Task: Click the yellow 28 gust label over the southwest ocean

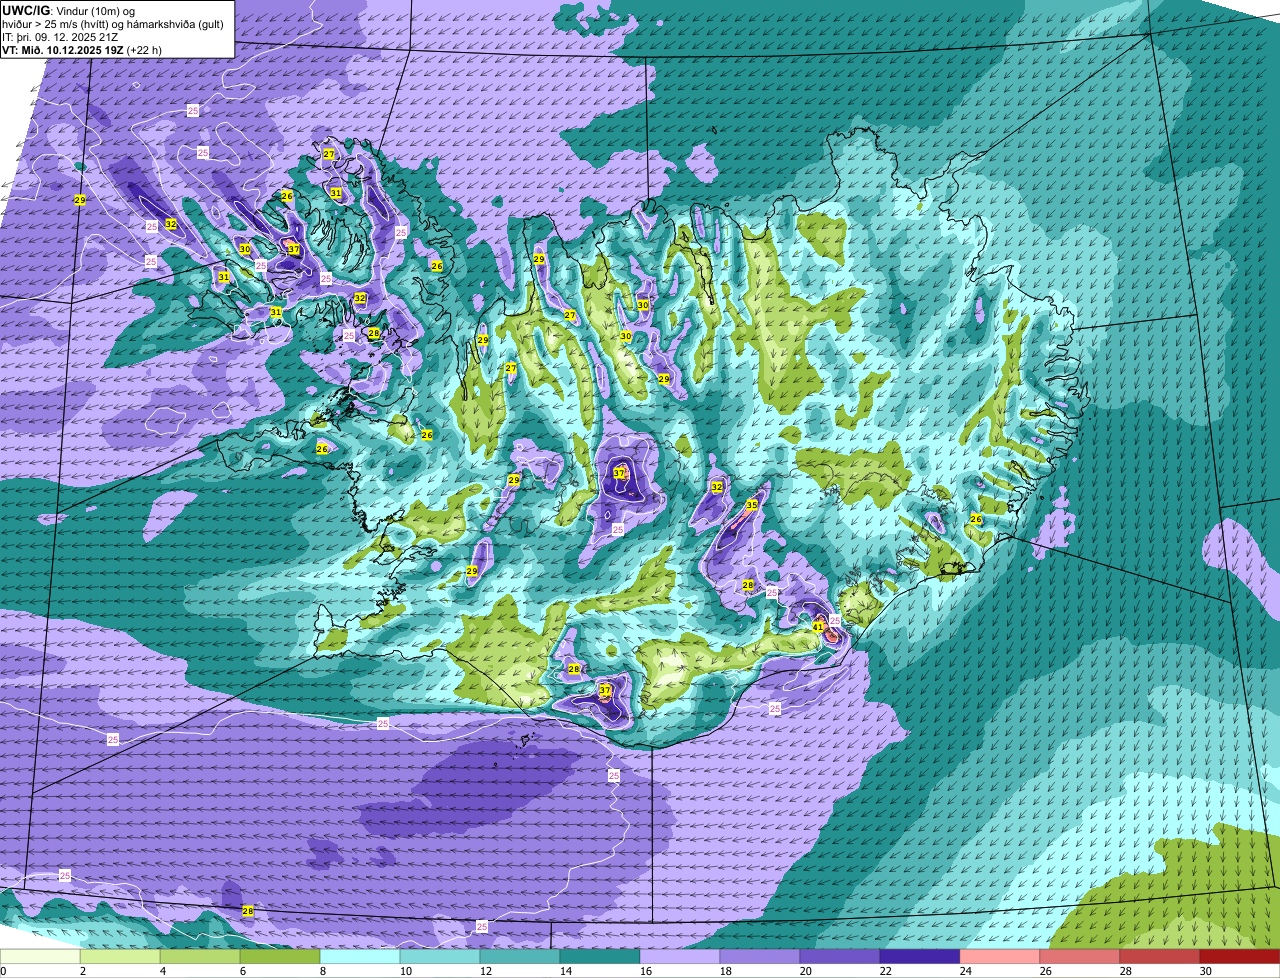Action: coord(248,911)
